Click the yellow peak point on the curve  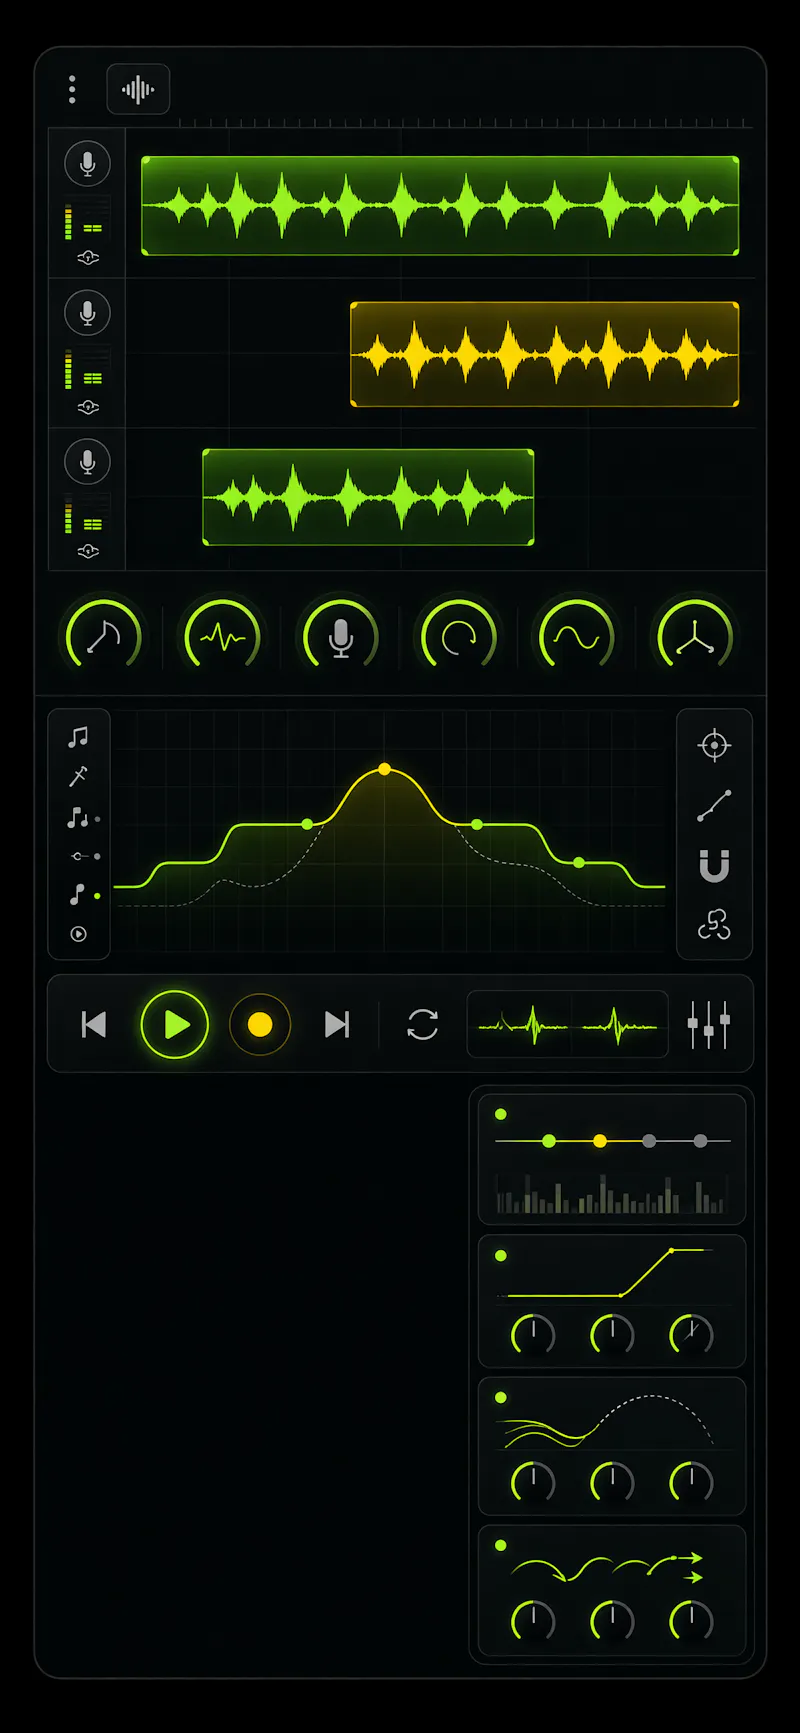pos(384,769)
